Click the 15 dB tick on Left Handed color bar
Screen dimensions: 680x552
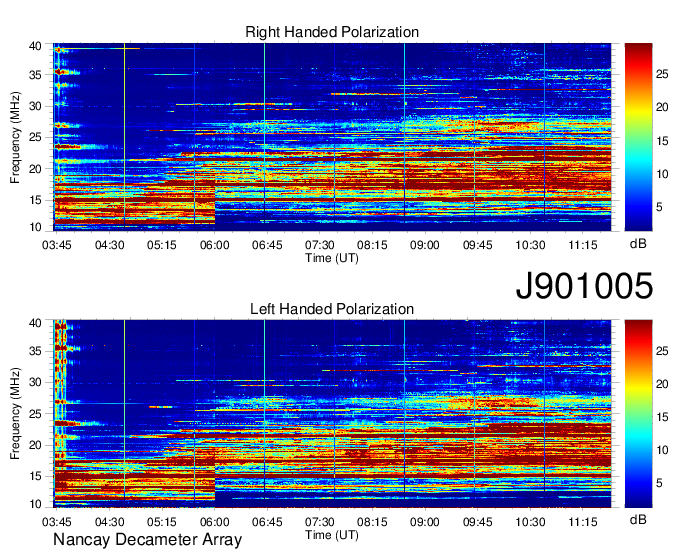click(662, 417)
